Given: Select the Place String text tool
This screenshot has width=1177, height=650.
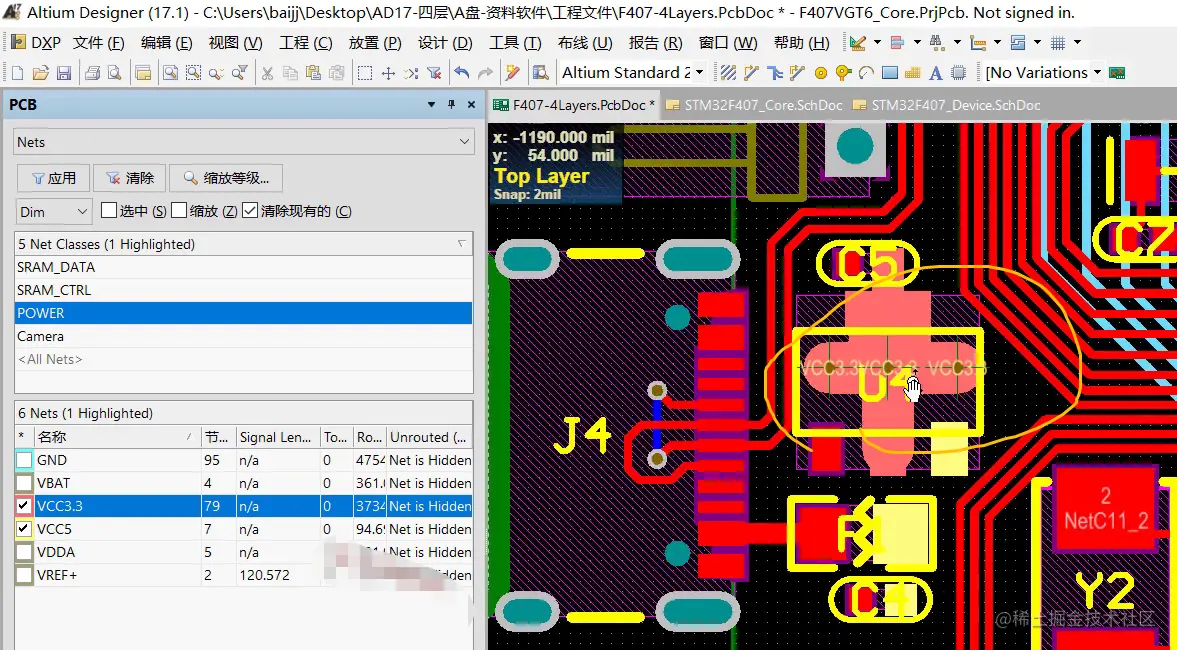Looking at the screenshot, I should coord(935,73).
